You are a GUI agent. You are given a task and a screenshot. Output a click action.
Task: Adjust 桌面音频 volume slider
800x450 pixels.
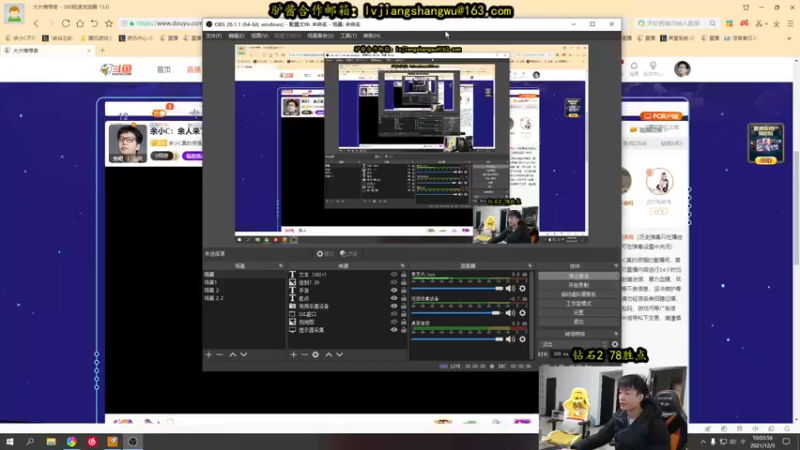coord(458,339)
